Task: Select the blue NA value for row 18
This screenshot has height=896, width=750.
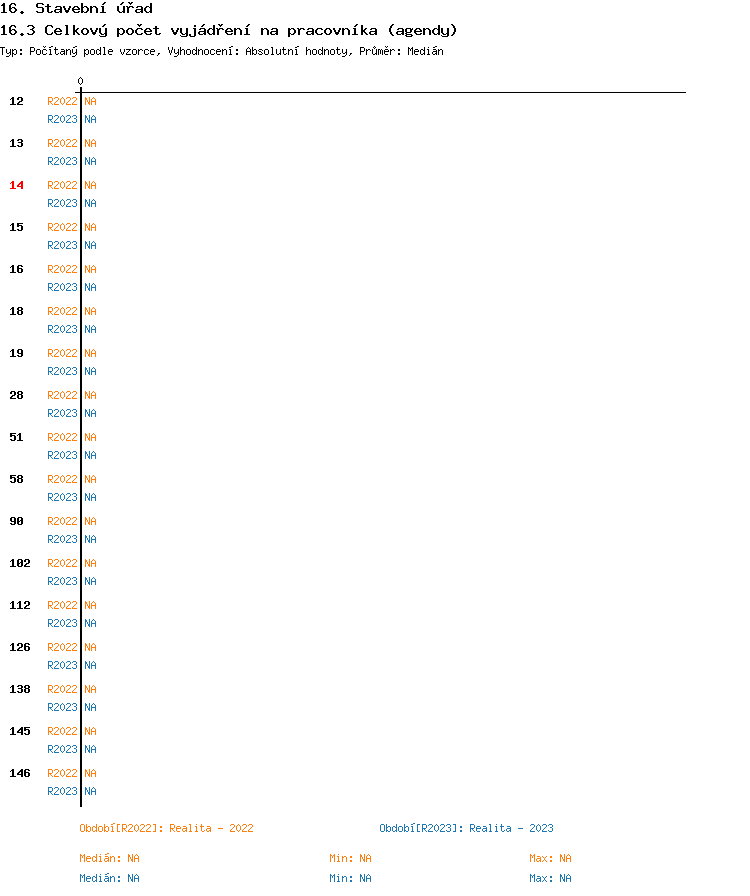Action: pyautogui.click(x=90, y=329)
